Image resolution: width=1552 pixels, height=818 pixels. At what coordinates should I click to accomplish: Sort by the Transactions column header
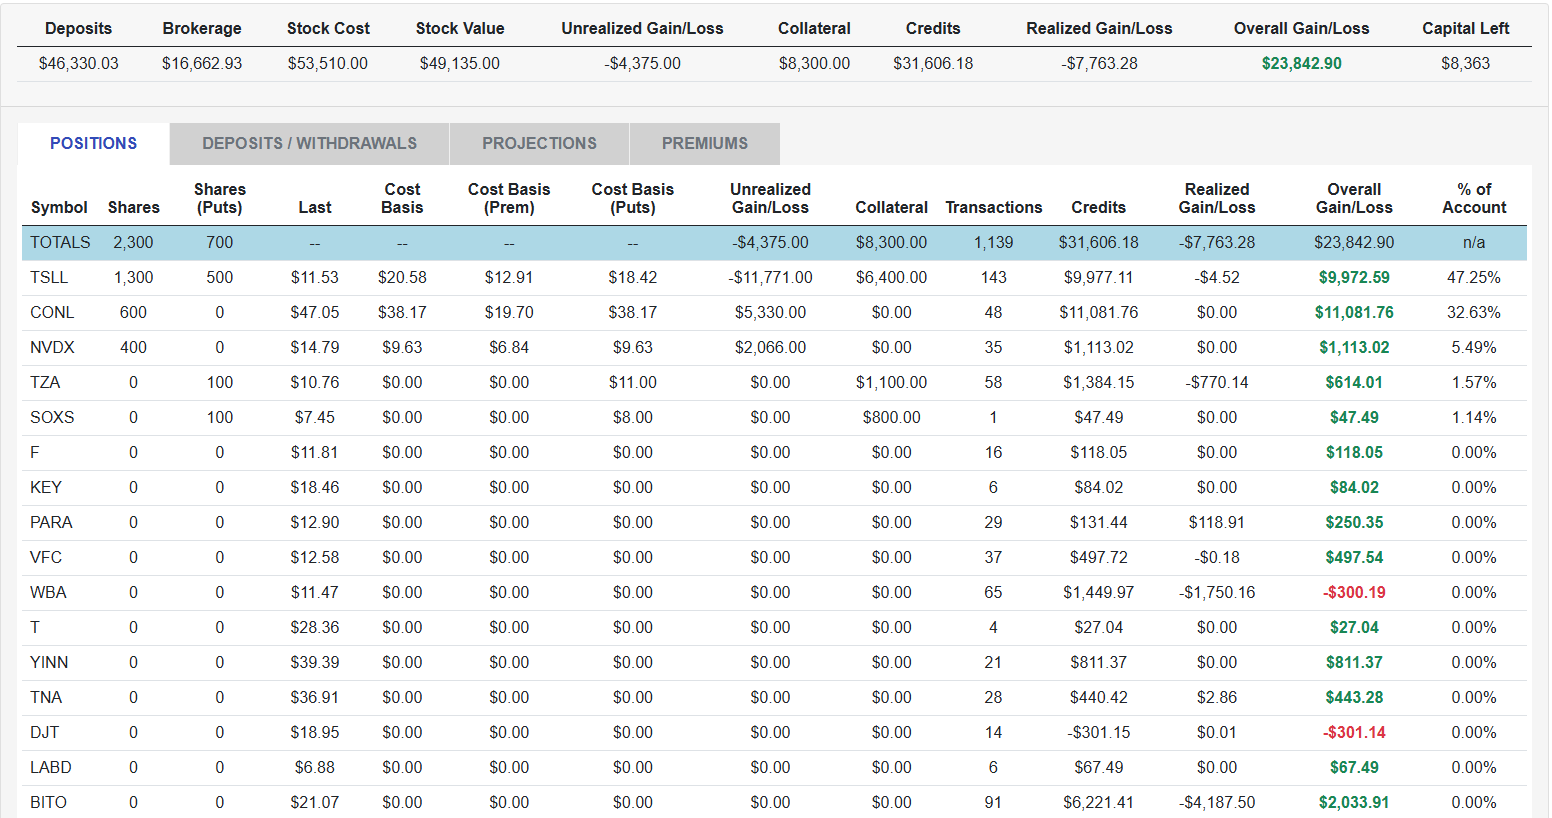993,207
